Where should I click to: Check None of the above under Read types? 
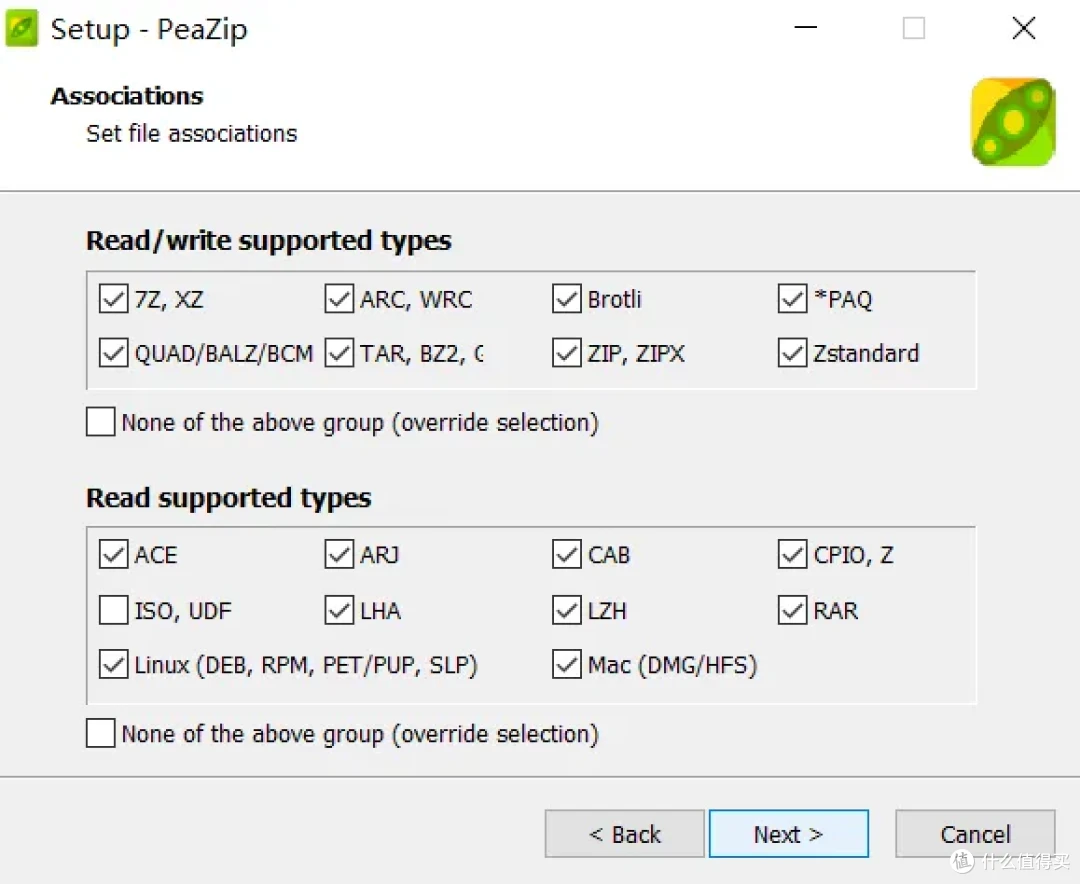pyautogui.click(x=101, y=733)
